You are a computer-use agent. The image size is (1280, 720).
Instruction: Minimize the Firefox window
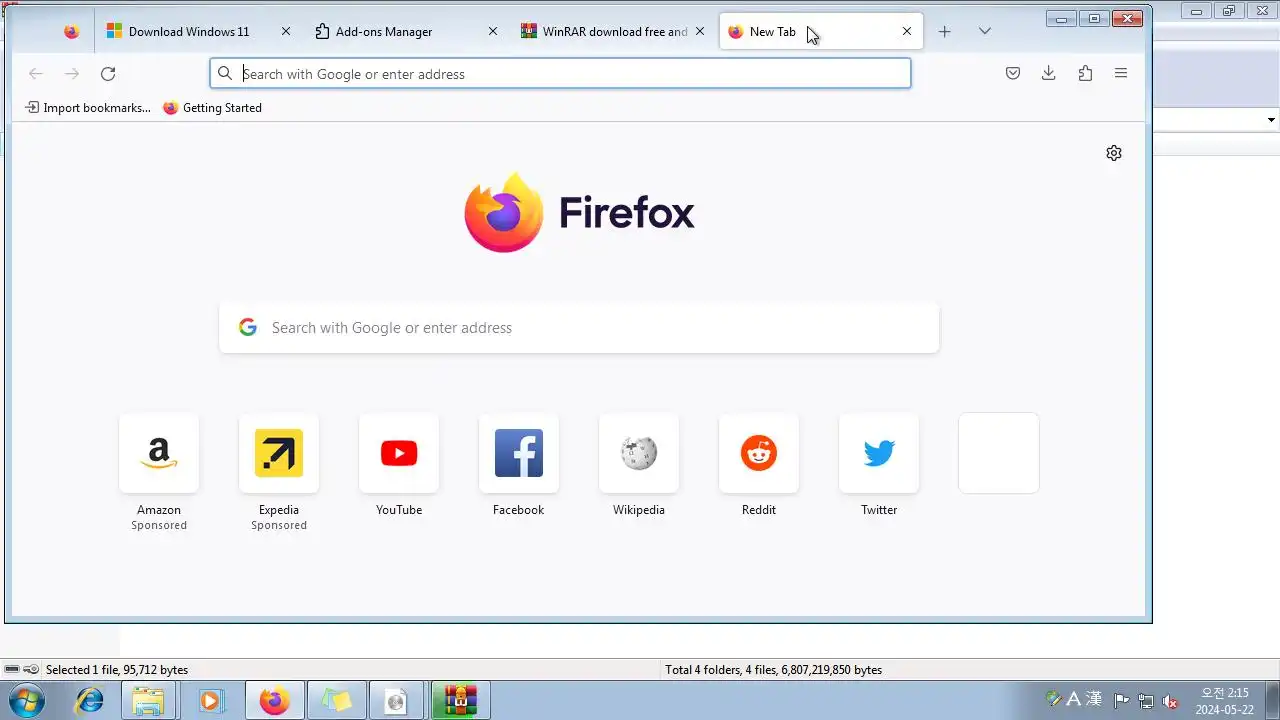coord(1061,18)
